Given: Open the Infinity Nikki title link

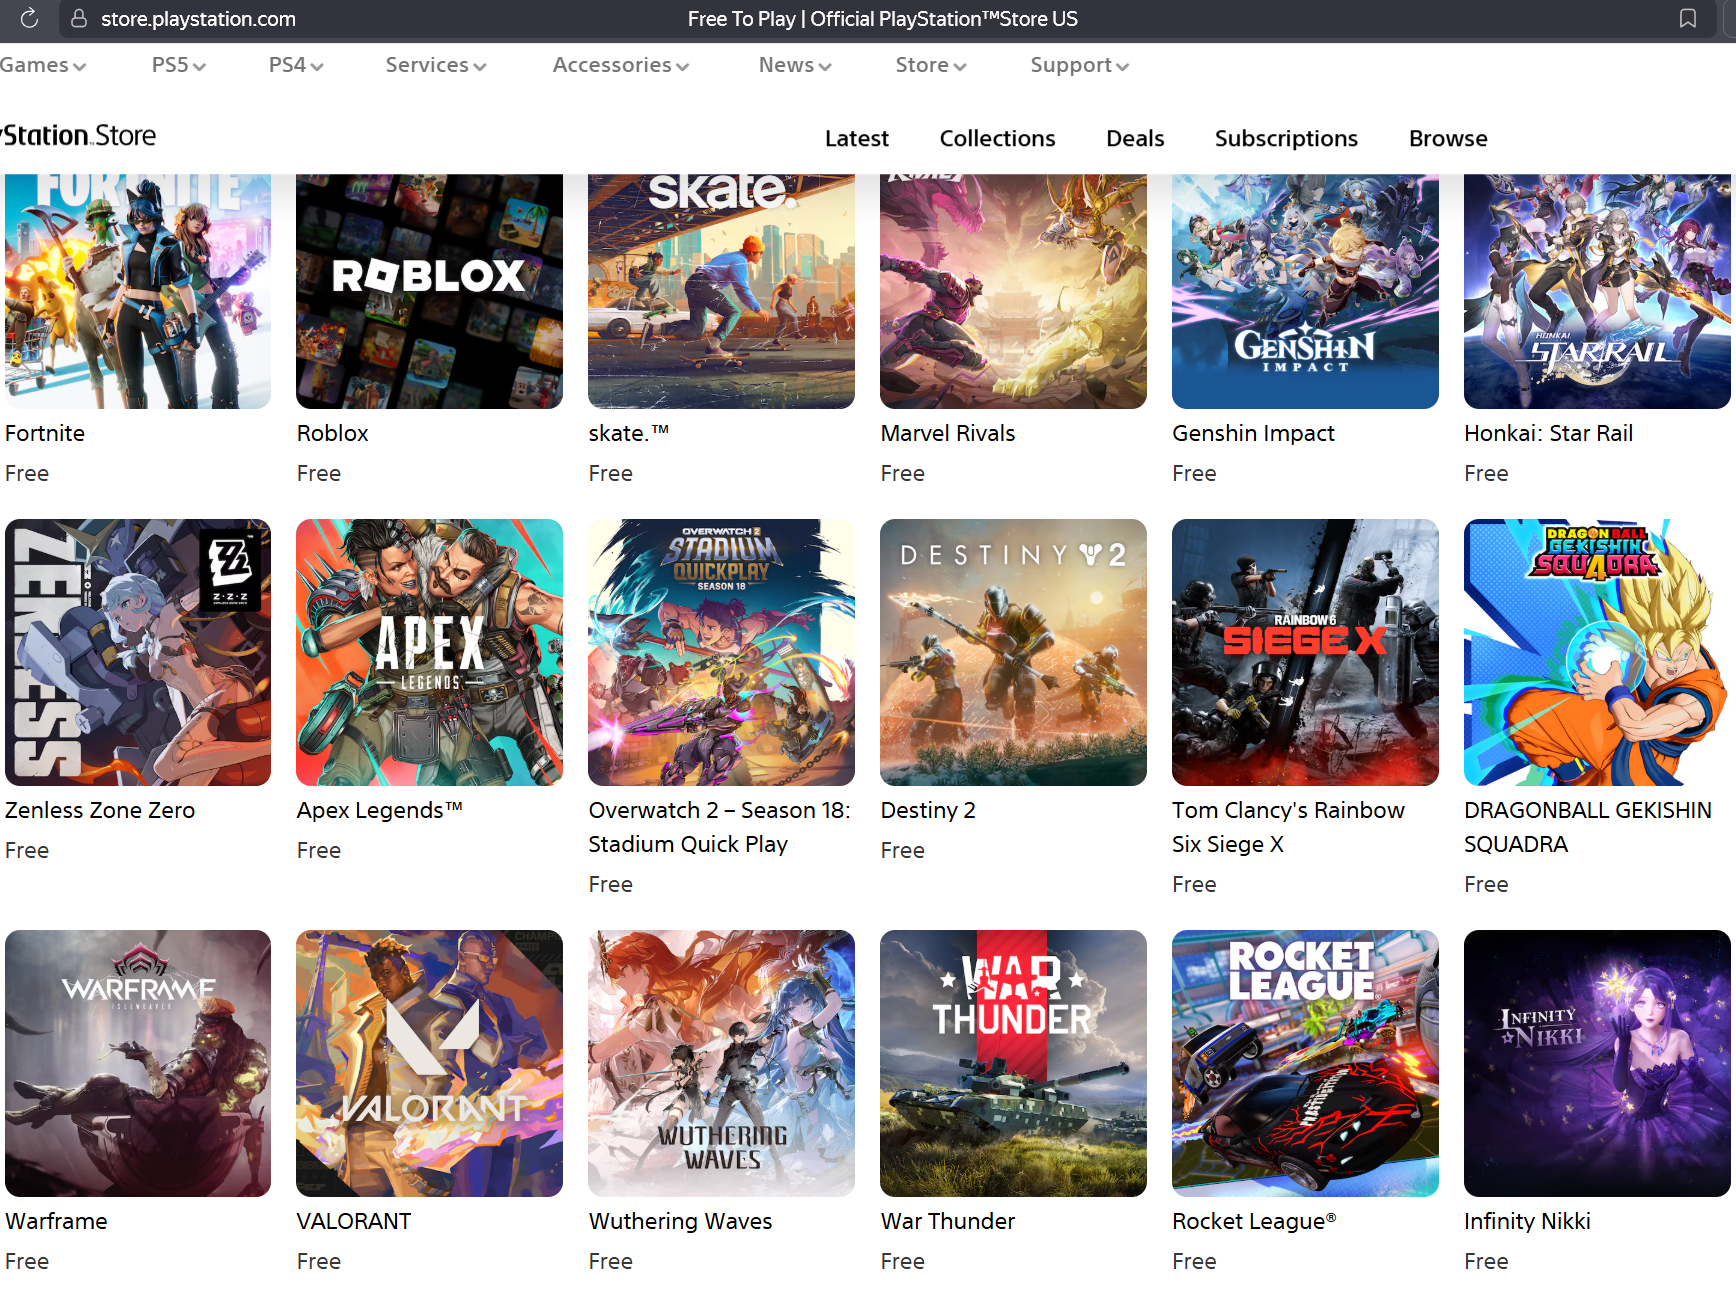Looking at the screenshot, I should pyautogui.click(x=1528, y=1221).
